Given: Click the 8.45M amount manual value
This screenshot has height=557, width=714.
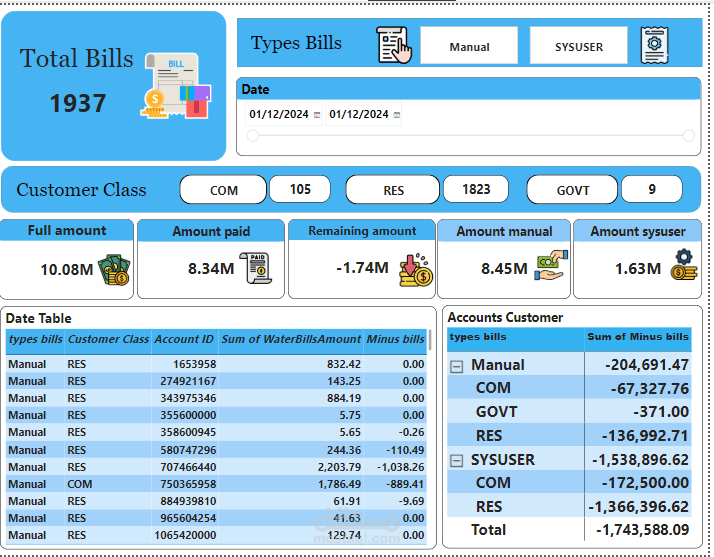Looking at the screenshot, I should tap(504, 269).
